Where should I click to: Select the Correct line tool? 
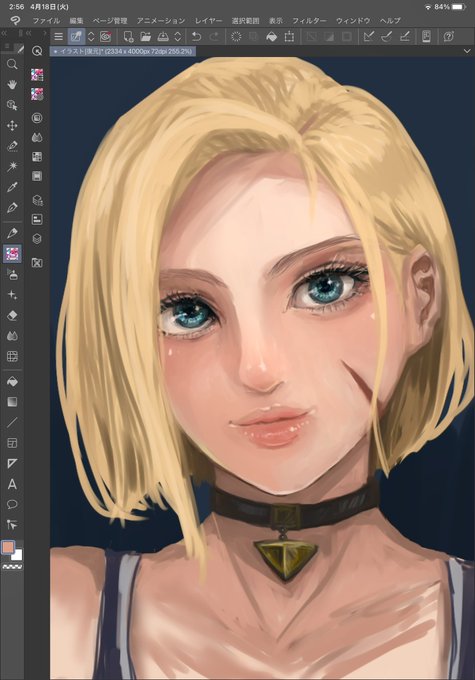12,525
